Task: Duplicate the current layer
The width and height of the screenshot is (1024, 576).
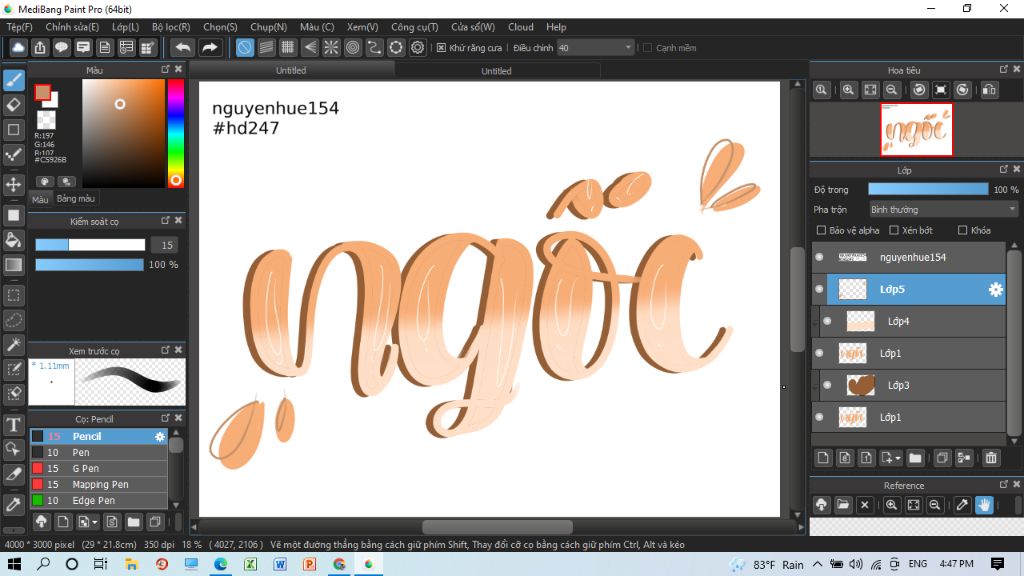Action: pos(942,458)
